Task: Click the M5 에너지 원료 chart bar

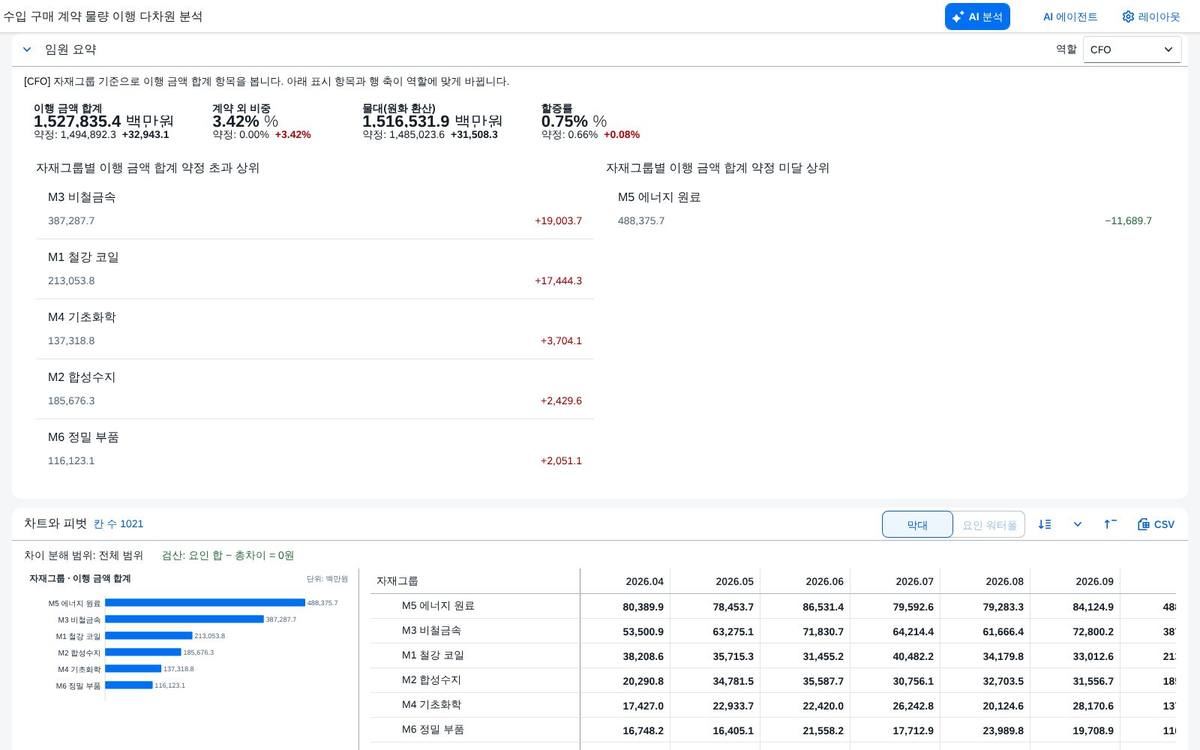Action: click(x=205, y=603)
